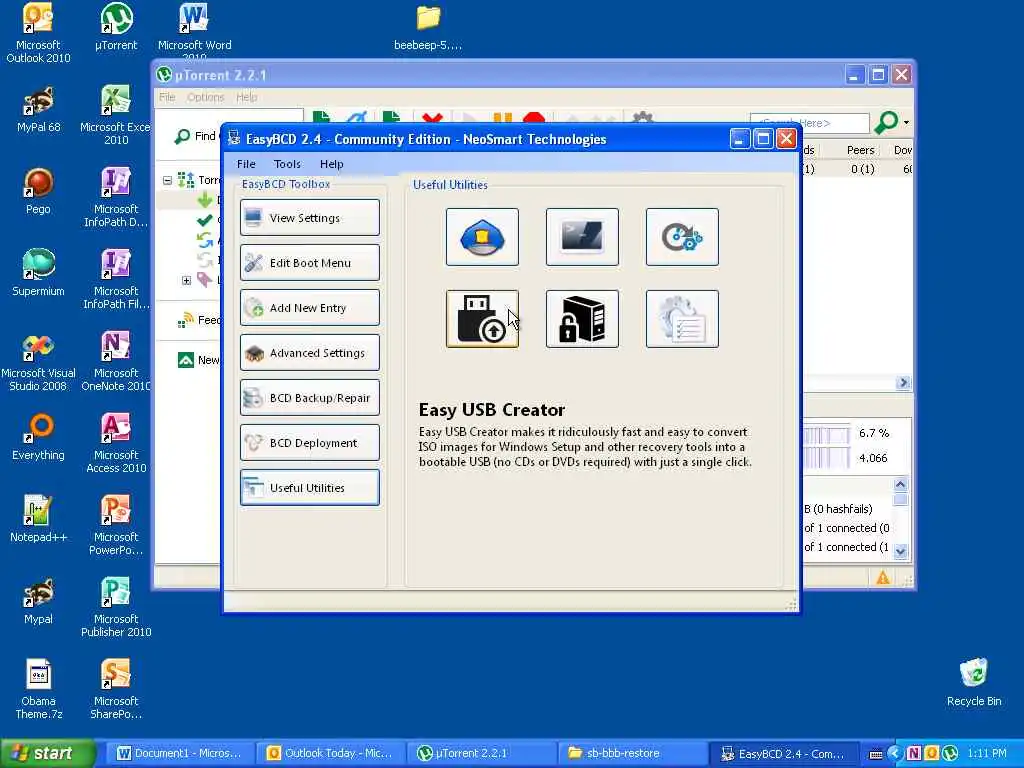Collapse the Torrents tree in uTorrent sidebar
Image resolution: width=1024 pixels, height=768 pixels.
[x=167, y=180]
